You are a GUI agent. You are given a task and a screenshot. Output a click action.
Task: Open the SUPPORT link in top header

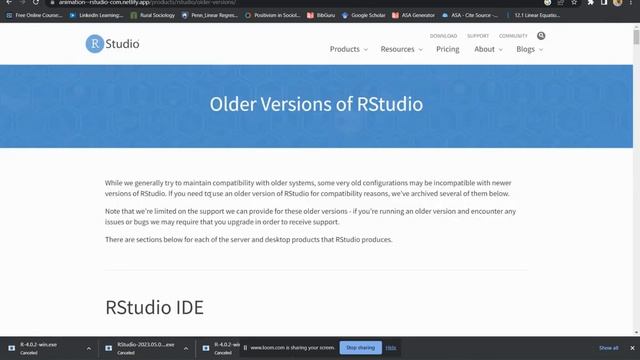pos(478,36)
